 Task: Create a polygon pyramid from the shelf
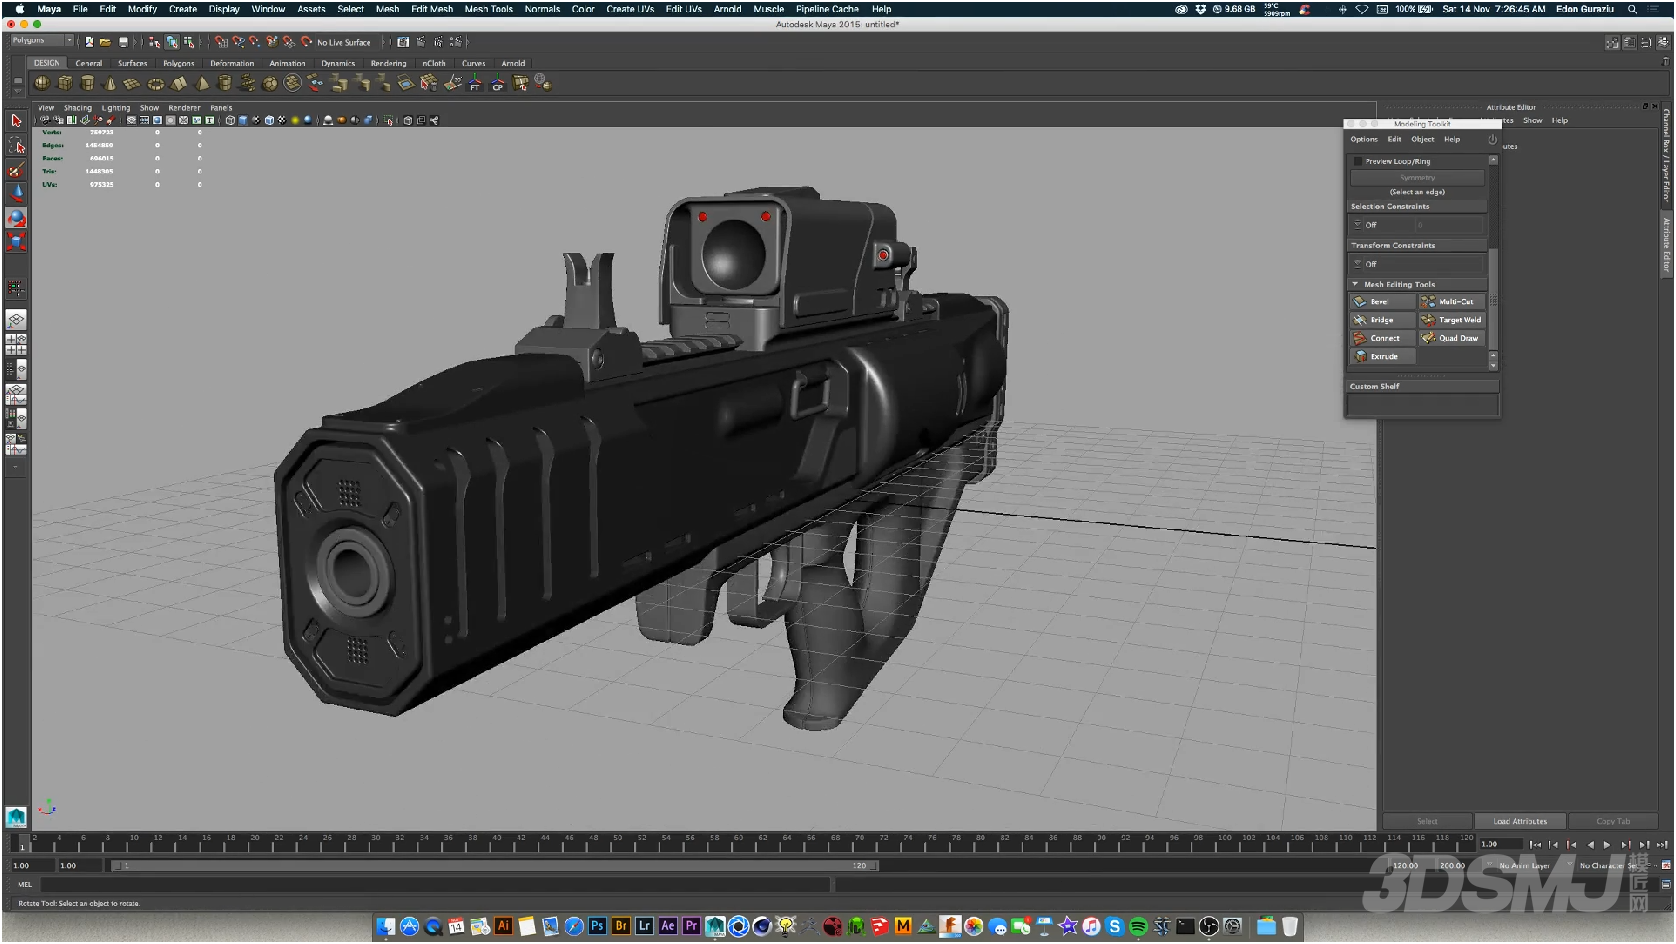[x=202, y=83]
